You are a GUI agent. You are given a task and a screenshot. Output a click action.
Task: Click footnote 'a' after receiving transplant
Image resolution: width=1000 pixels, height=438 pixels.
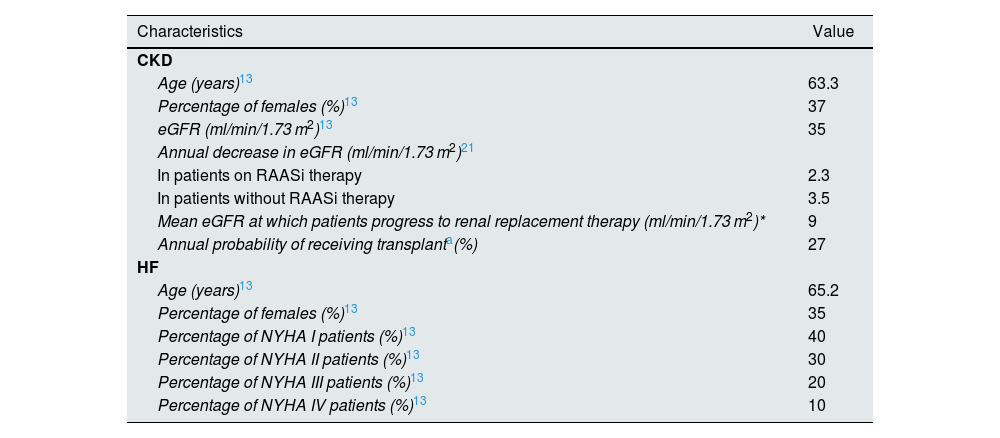[449, 241]
